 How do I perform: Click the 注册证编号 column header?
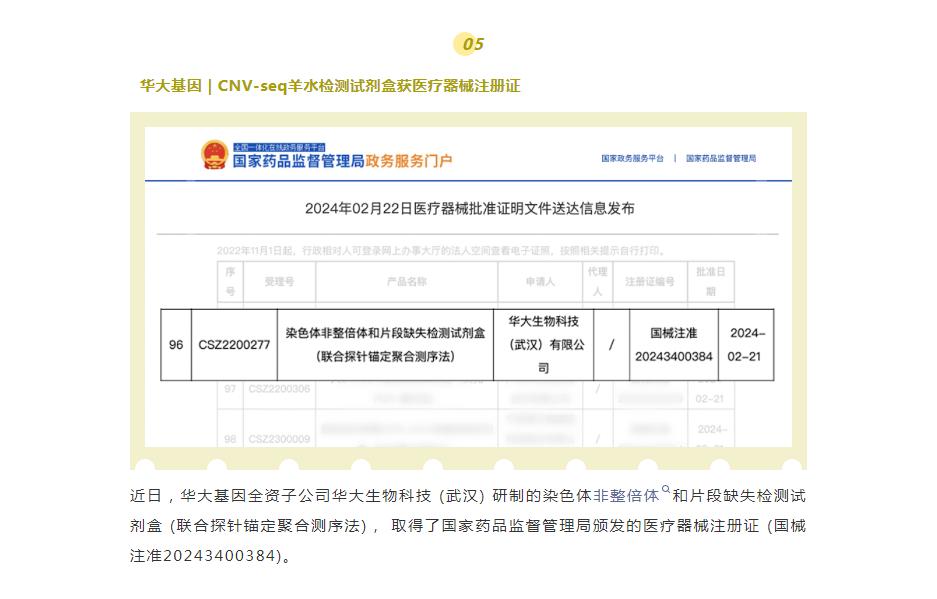point(650,282)
